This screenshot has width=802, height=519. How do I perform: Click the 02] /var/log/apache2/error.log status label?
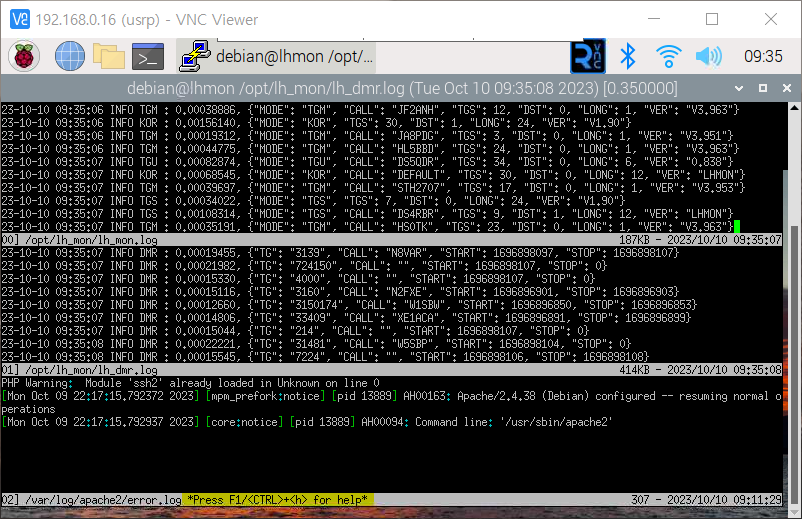click(91, 500)
